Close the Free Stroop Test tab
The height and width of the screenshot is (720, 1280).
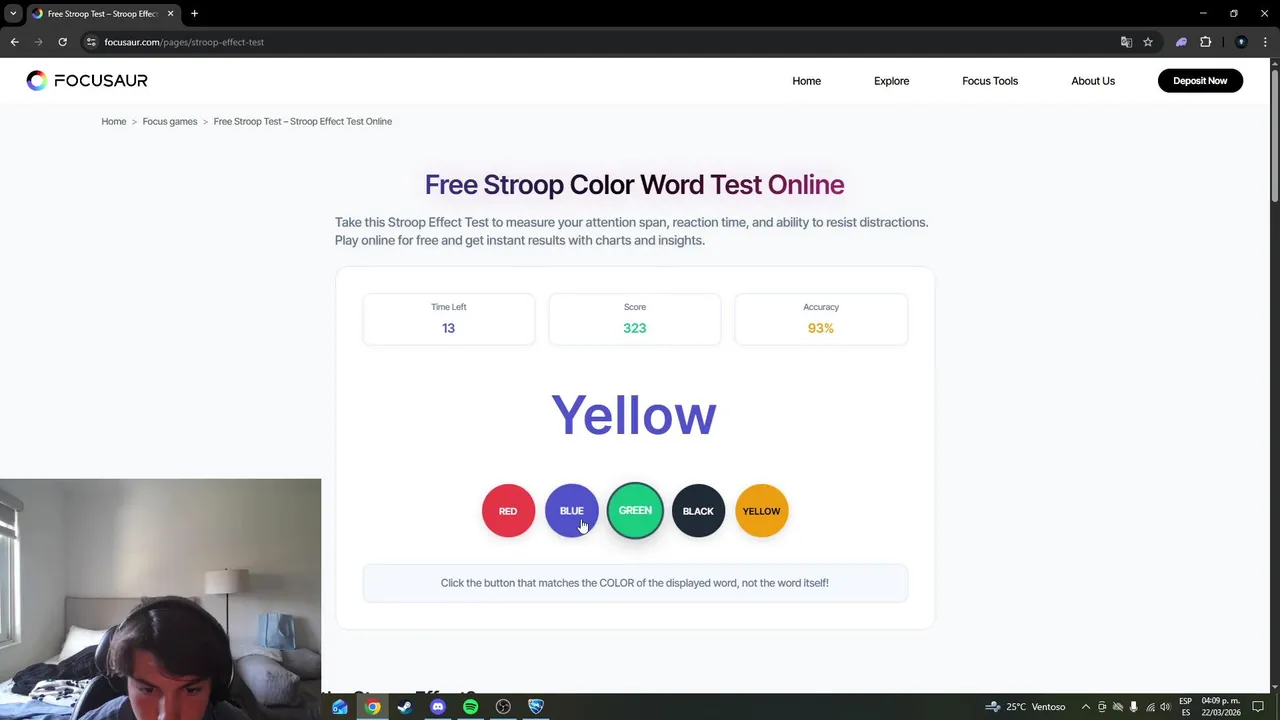(170, 14)
